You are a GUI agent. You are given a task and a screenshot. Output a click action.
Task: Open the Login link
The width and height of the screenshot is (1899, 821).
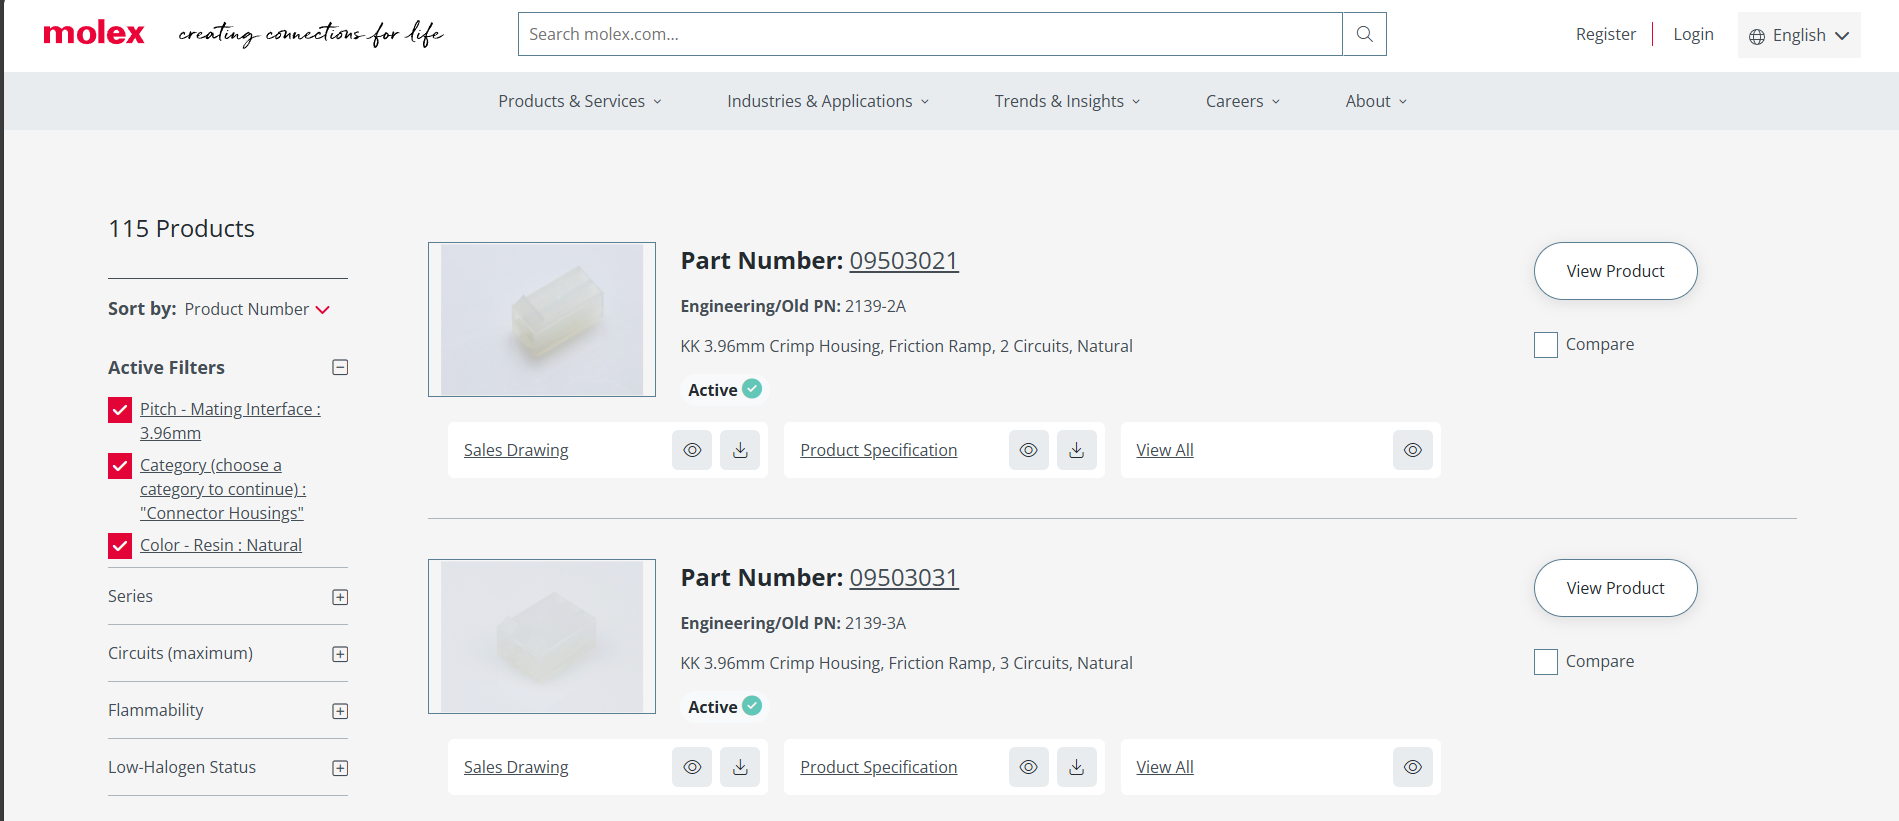1693,34
